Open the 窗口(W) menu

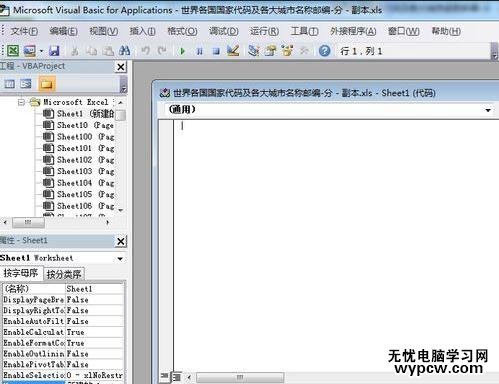coord(404,31)
